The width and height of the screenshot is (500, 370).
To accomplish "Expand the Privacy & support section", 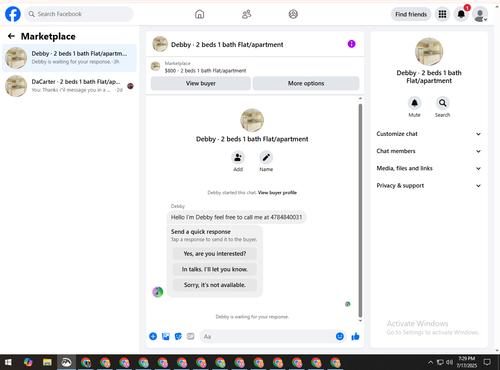I will [429, 186].
